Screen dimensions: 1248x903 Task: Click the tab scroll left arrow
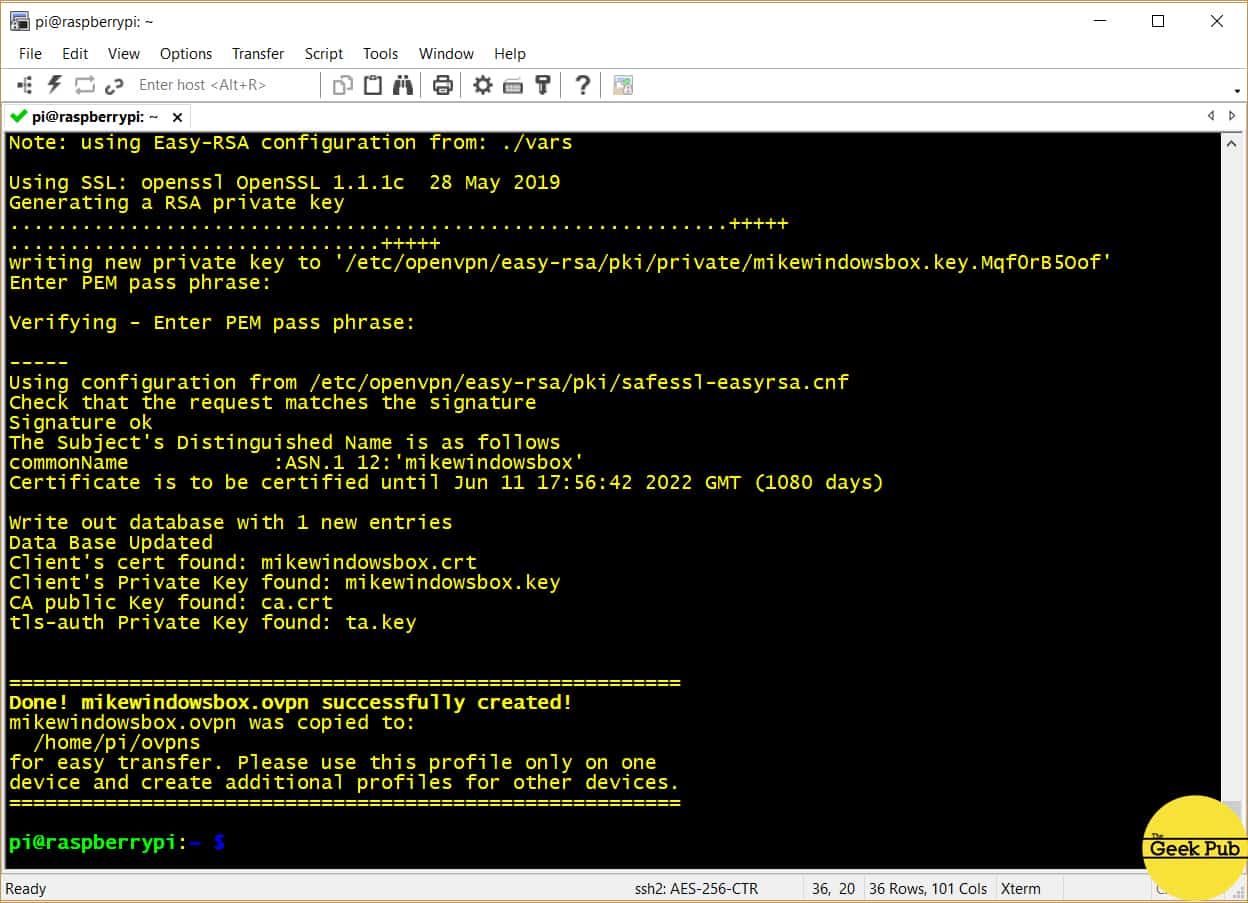point(1210,116)
